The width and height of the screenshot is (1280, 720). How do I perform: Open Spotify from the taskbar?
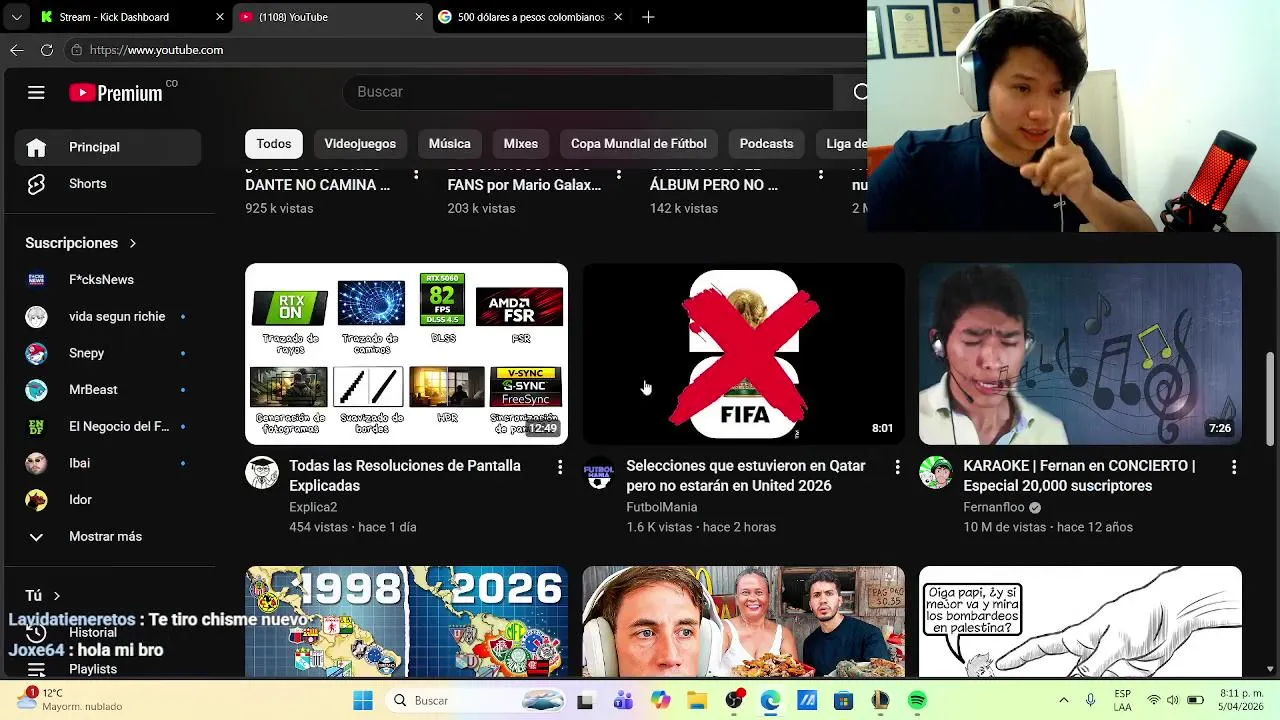[917, 701]
